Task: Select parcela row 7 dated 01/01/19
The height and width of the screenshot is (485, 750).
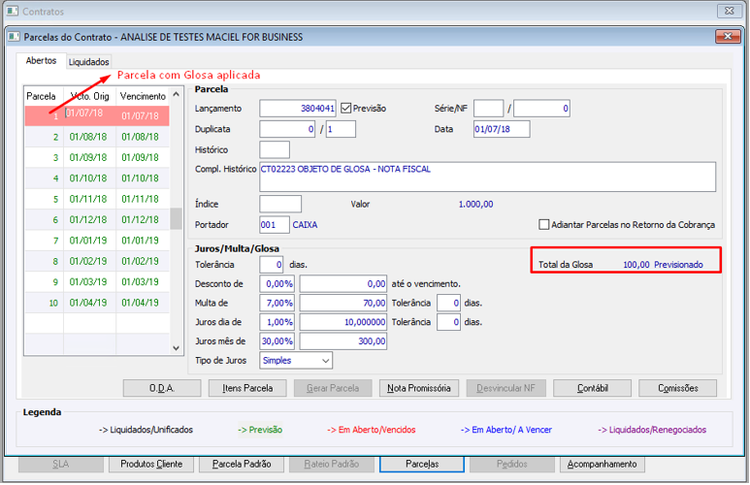Action: 97,241
